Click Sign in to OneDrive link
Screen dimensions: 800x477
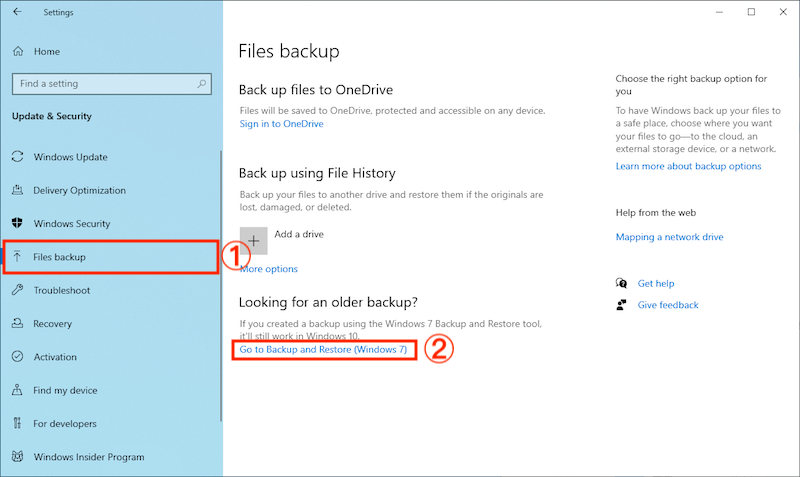pyautogui.click(x=281, y=124)
